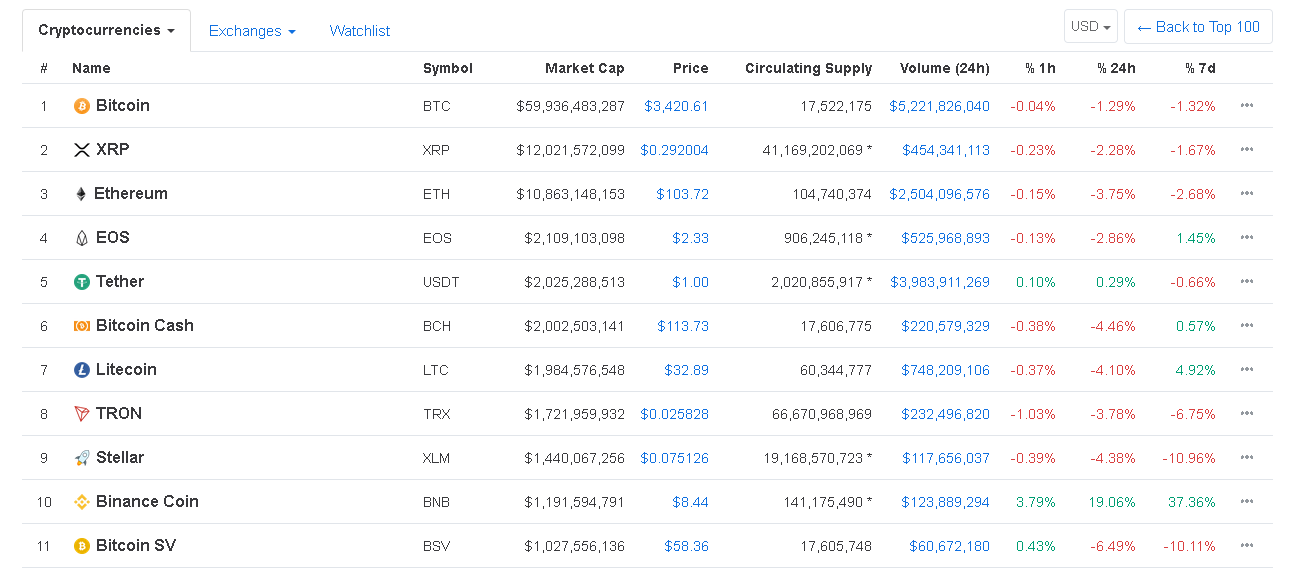
Task: Open the three-dot menu for Bitcoin SV row
Action: click(1246, 546)
